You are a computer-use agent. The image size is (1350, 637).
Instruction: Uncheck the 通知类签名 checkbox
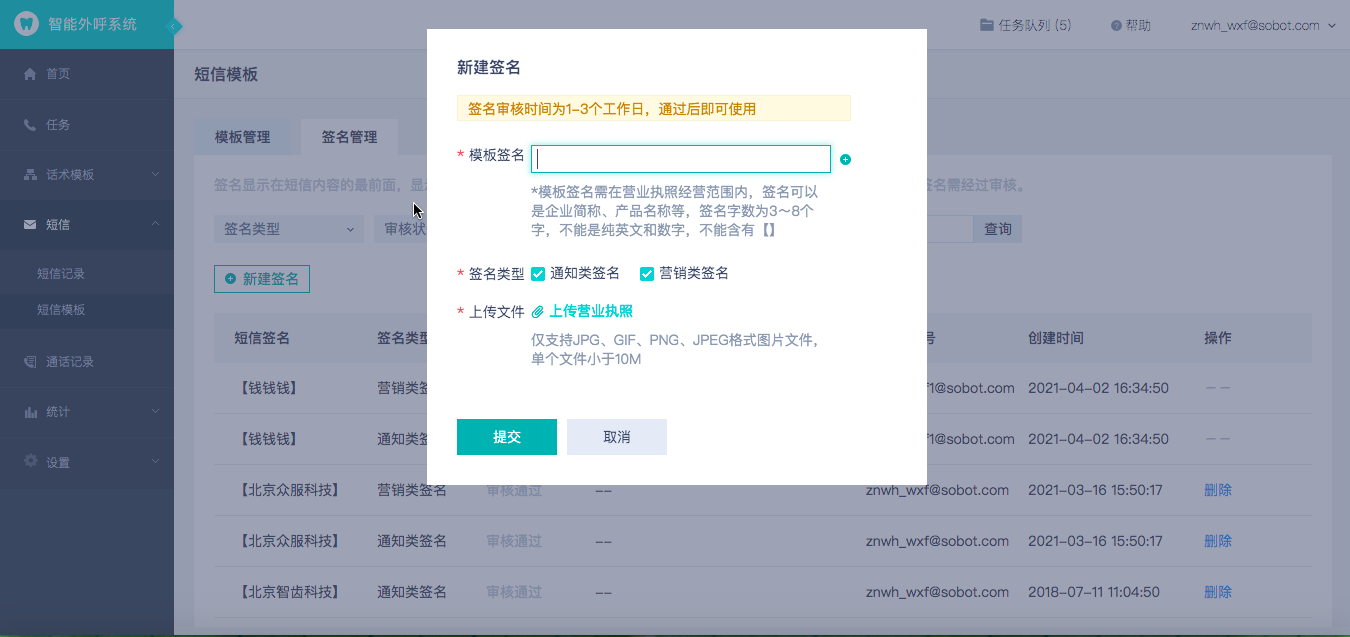(538, 274)
